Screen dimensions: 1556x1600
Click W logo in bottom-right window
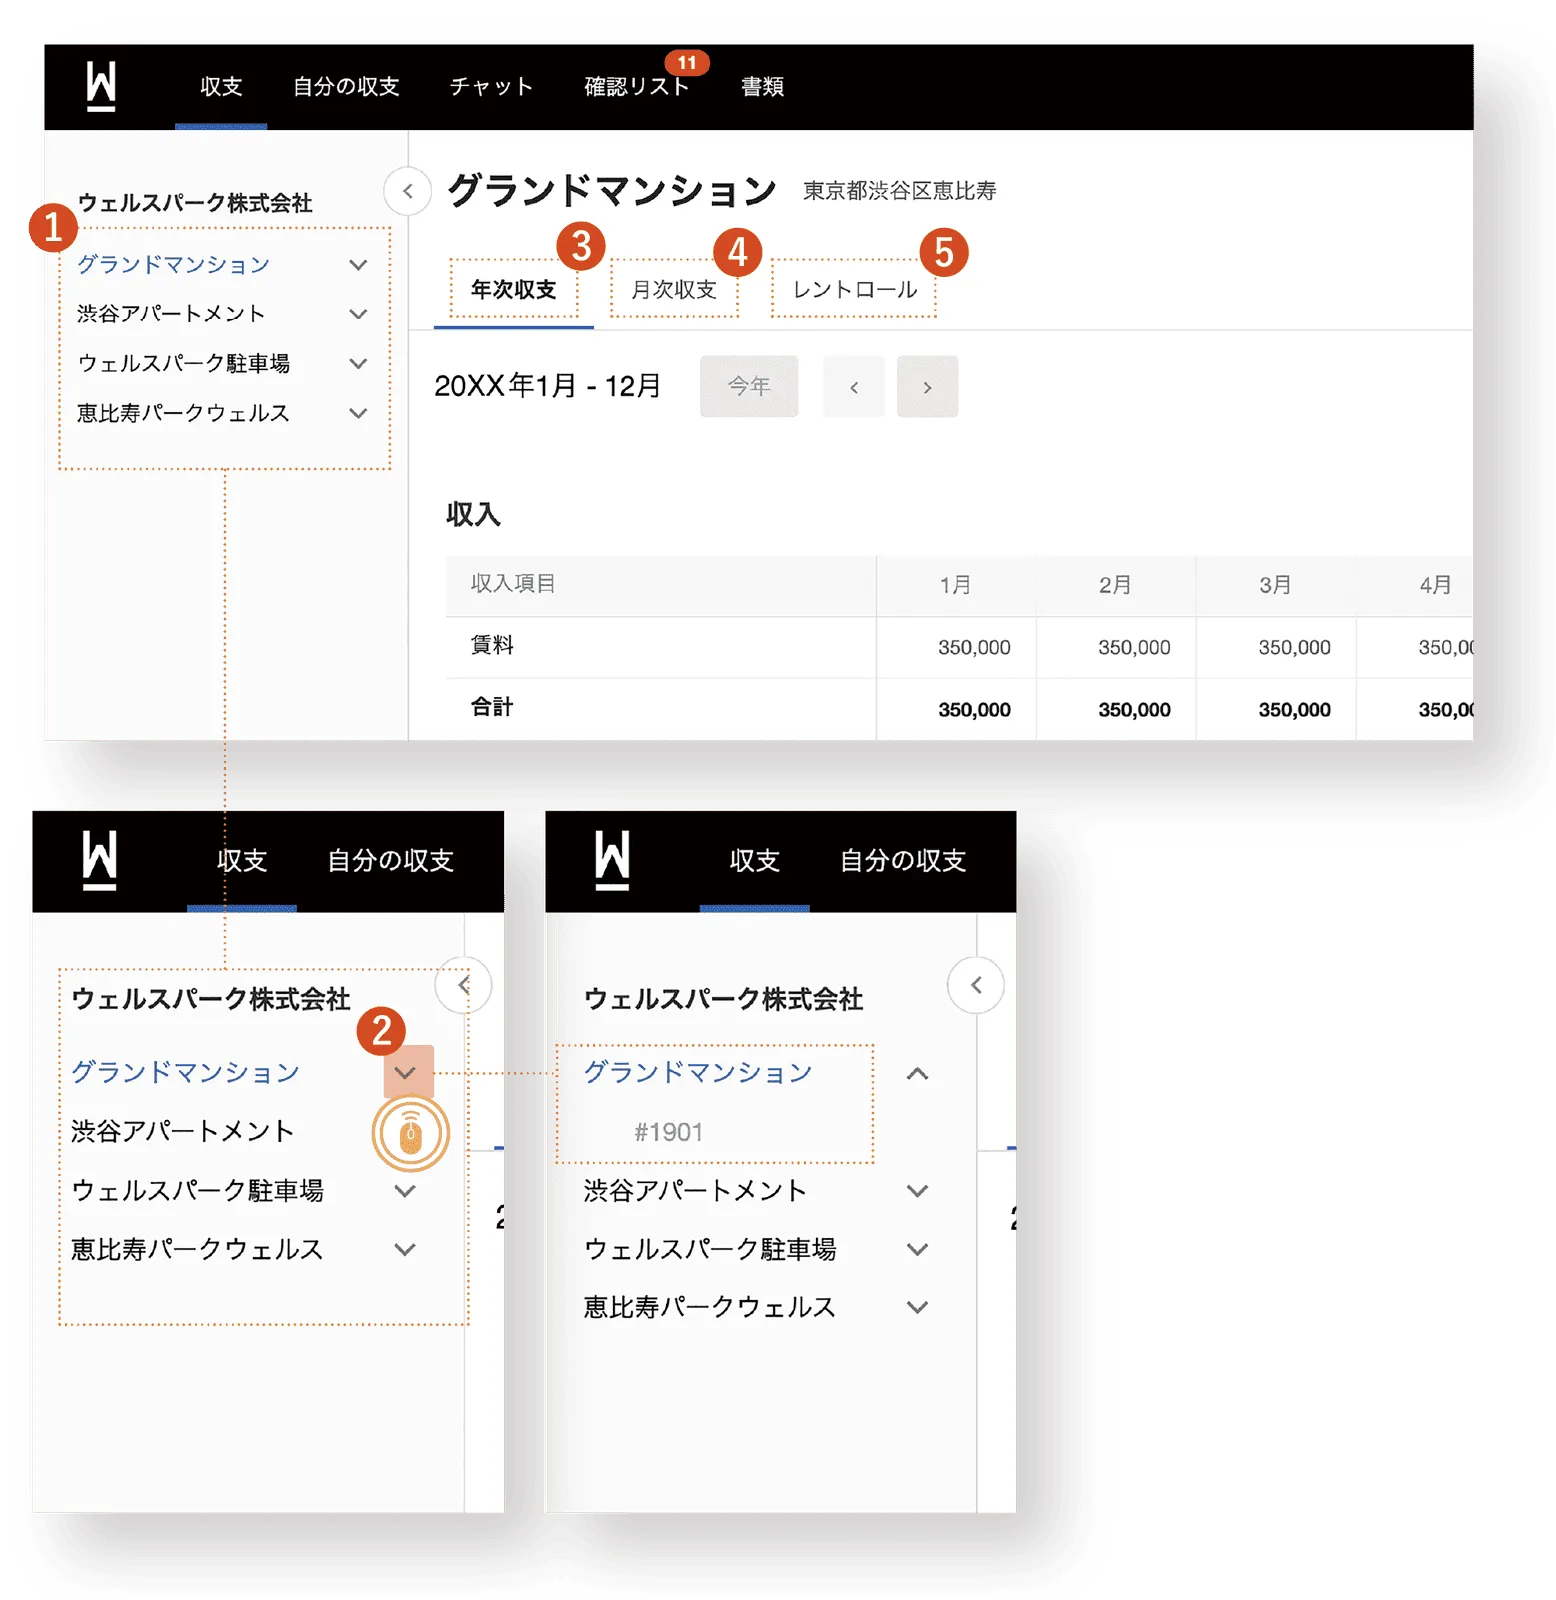[x=612, y=860]
